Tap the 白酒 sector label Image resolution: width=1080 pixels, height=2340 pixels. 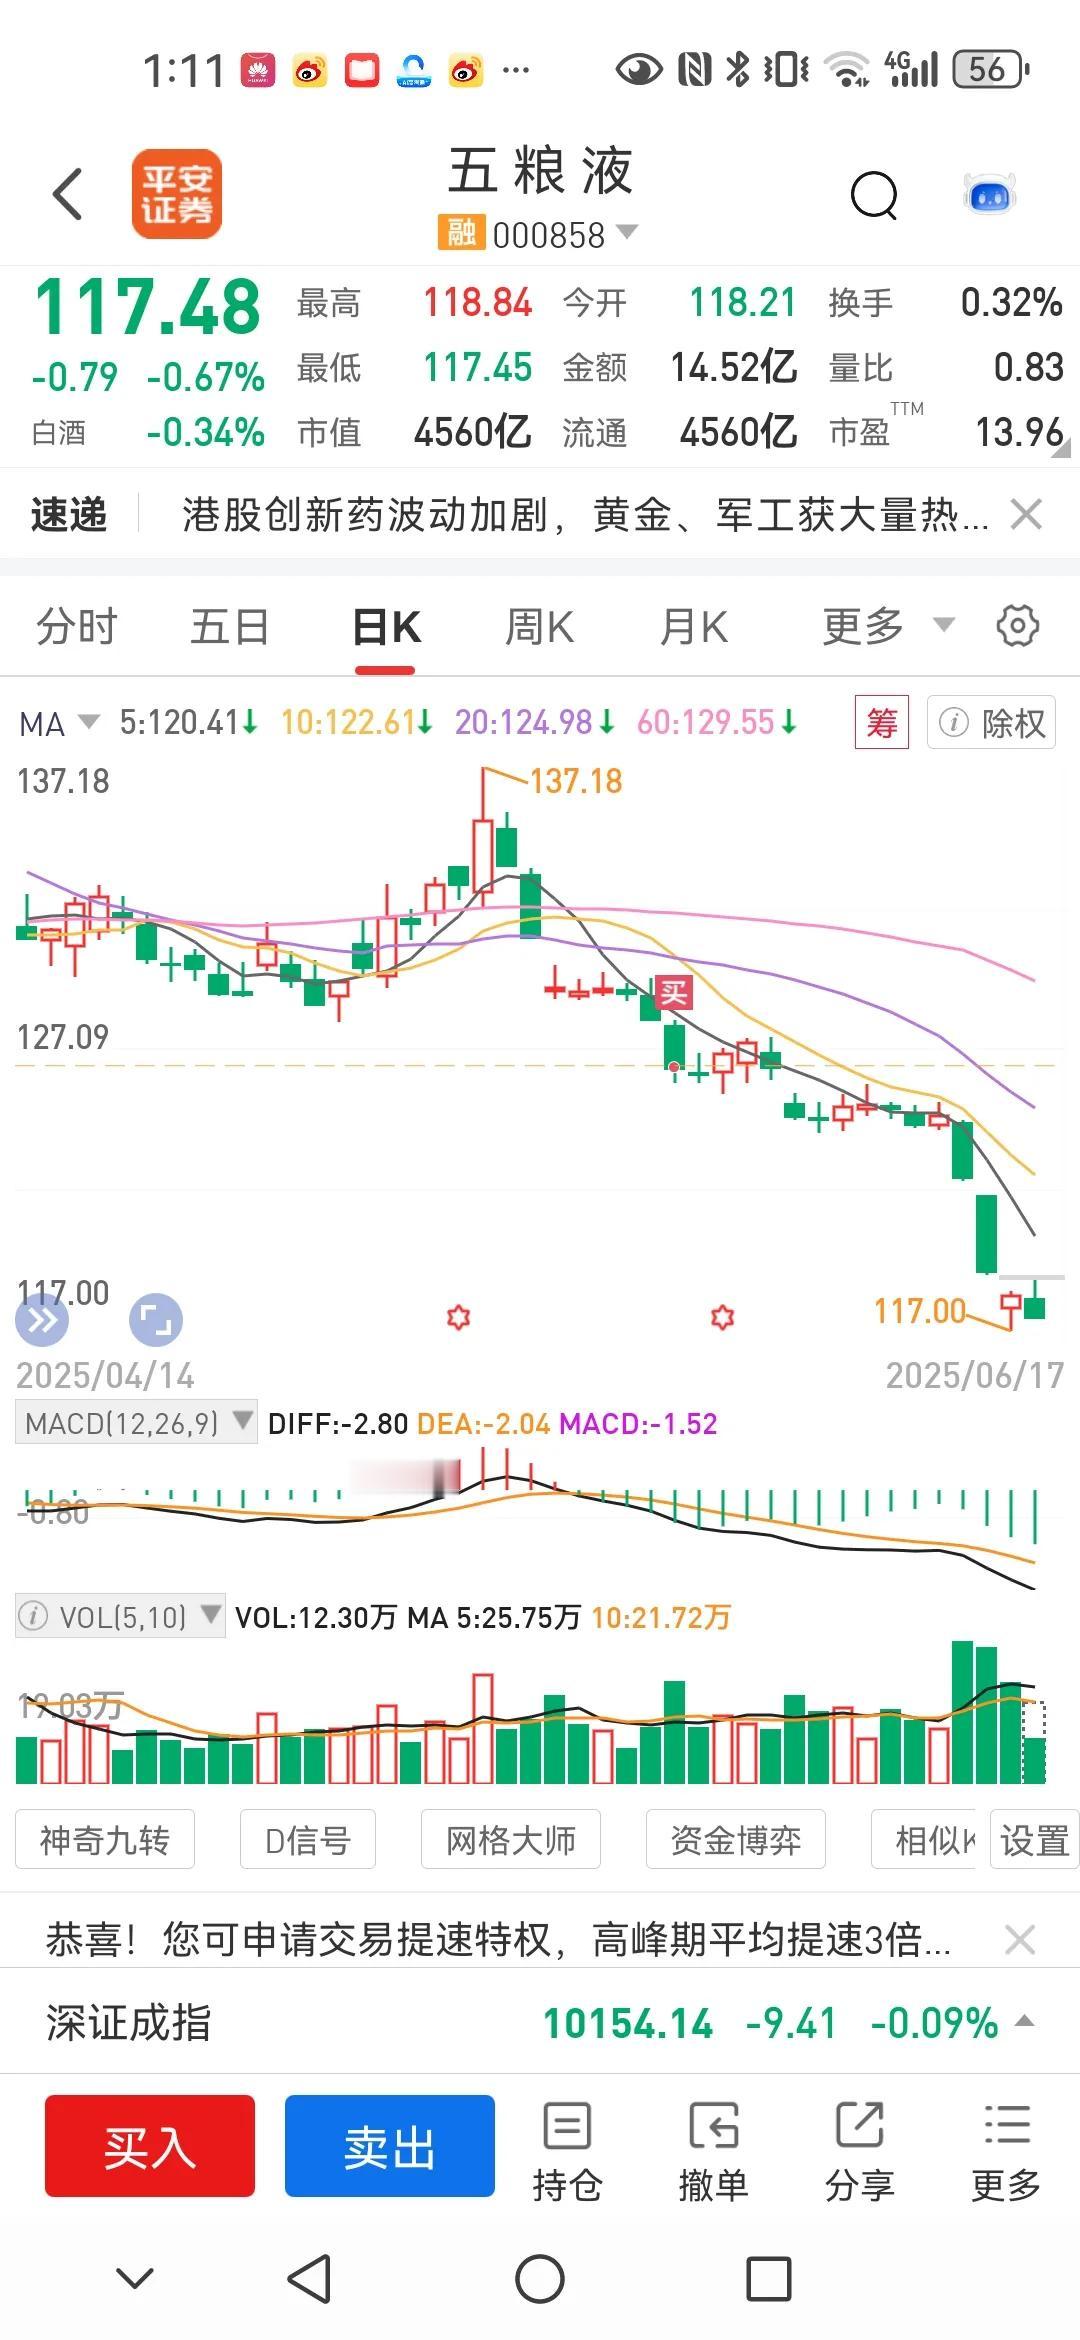coord(58,433)
